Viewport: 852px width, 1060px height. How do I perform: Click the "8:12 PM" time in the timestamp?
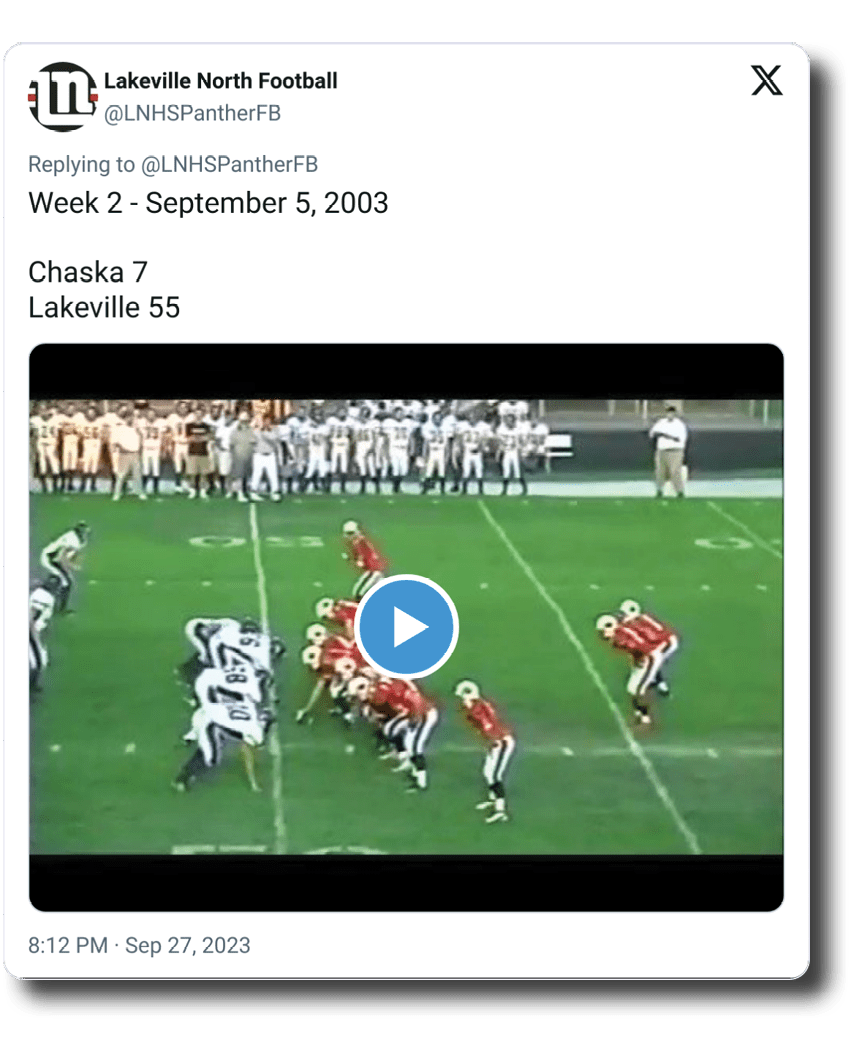point(68,944)
